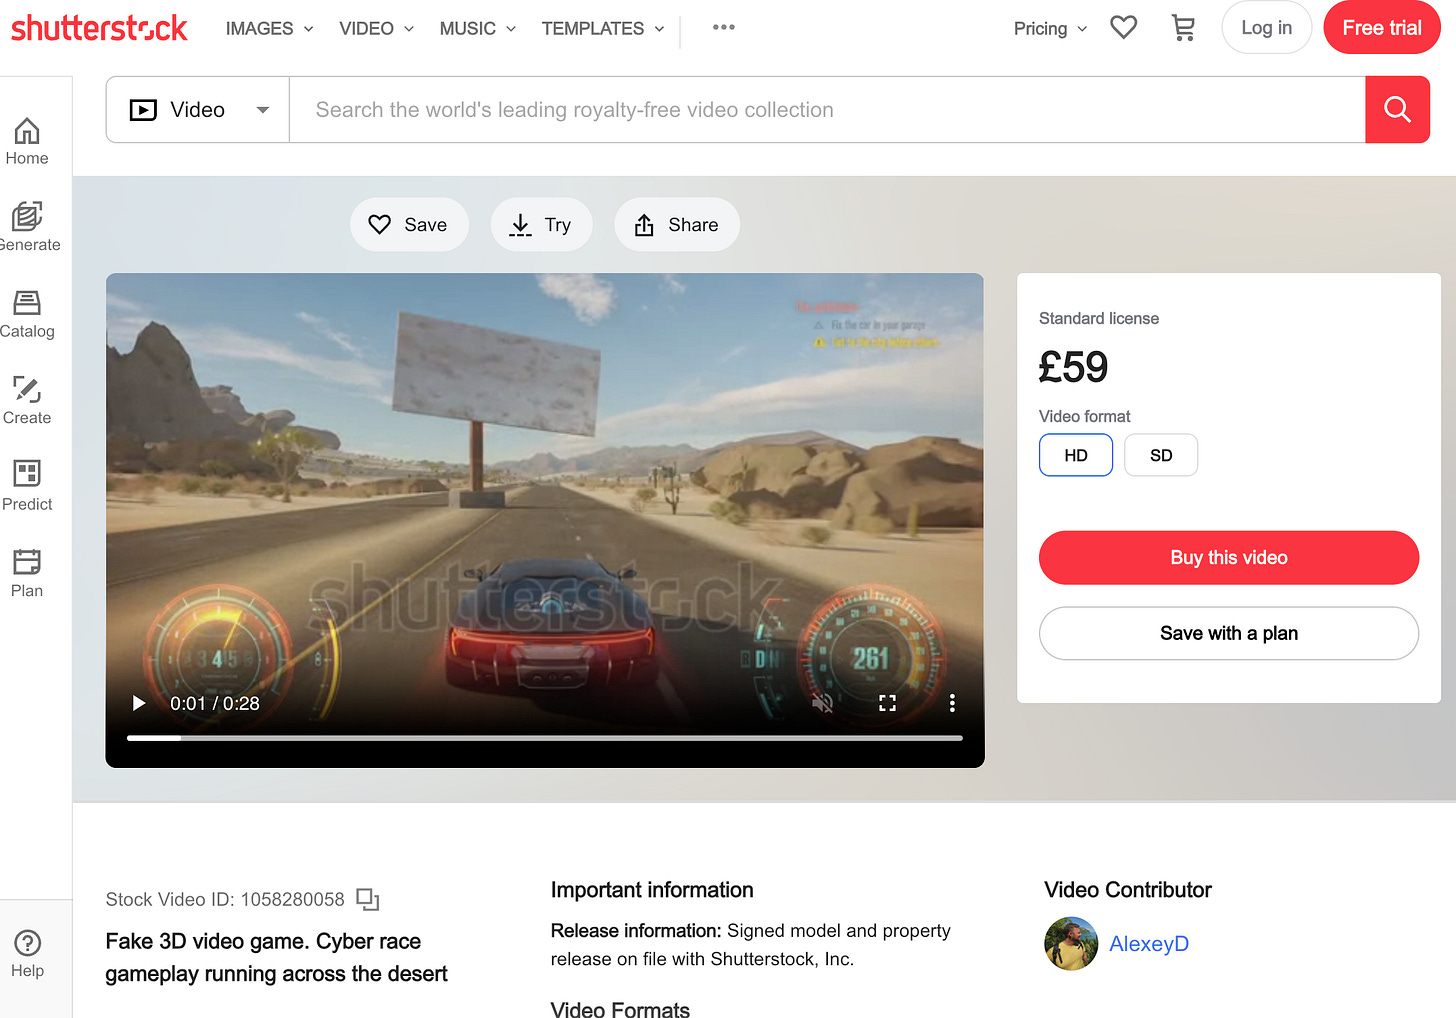
Task: Click the Important information heading
Action: pyautogui.click(x=652, y=890)
